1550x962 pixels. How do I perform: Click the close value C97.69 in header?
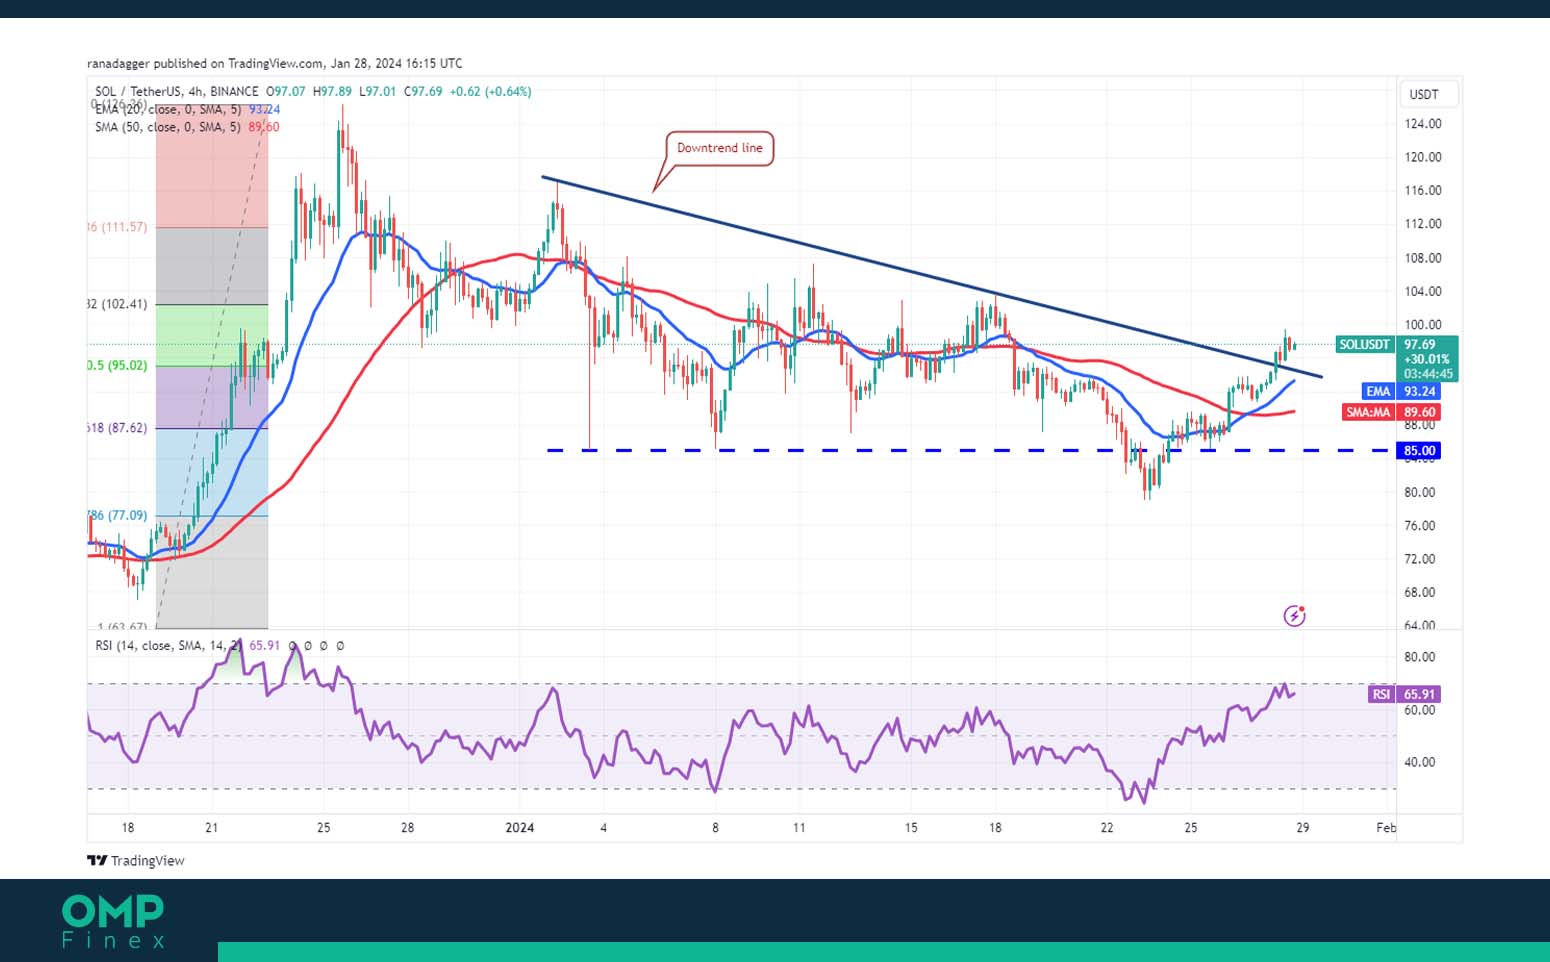point(423,91)
